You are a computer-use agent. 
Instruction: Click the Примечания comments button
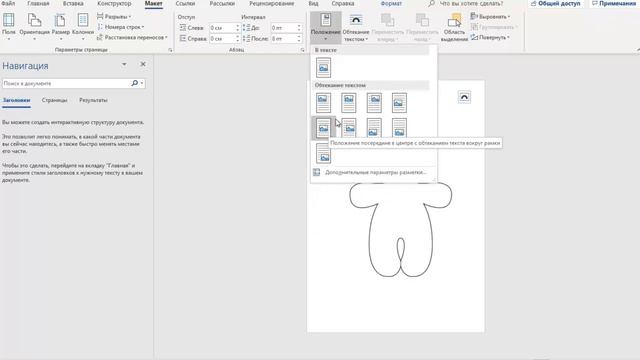(x=614, y=3)
